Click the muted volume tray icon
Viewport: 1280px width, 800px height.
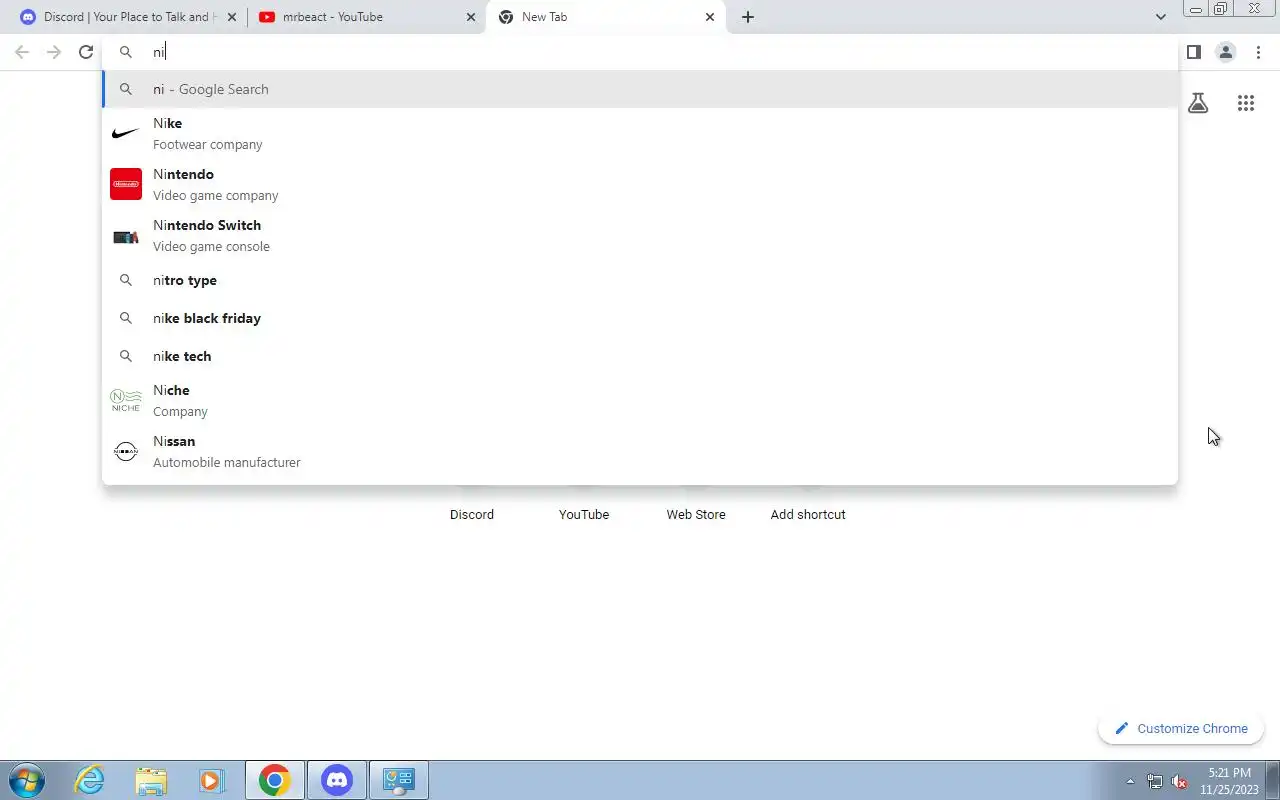pyautogui.click(x=1180, y=781)
